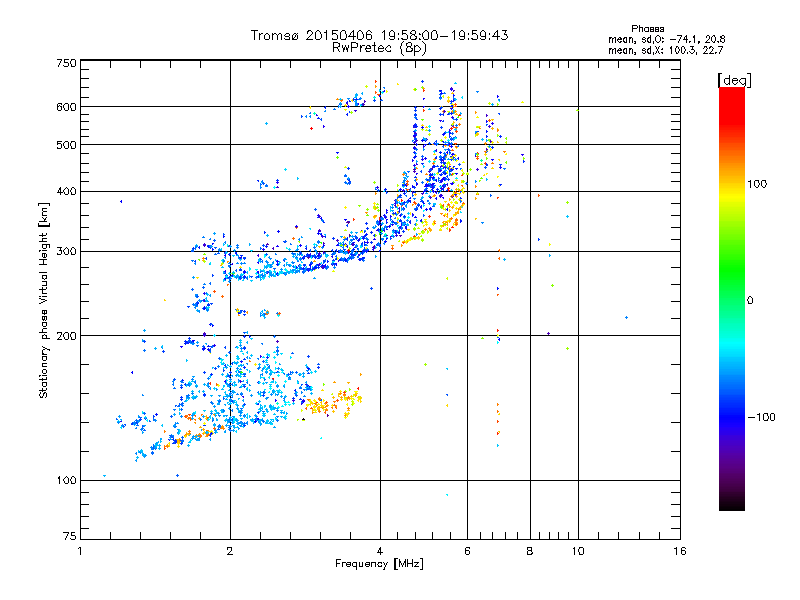Image resolution: width=800 pixels, height=600 pixels.
Task: Click the x-axis tick label '4'
Action: 380,551
